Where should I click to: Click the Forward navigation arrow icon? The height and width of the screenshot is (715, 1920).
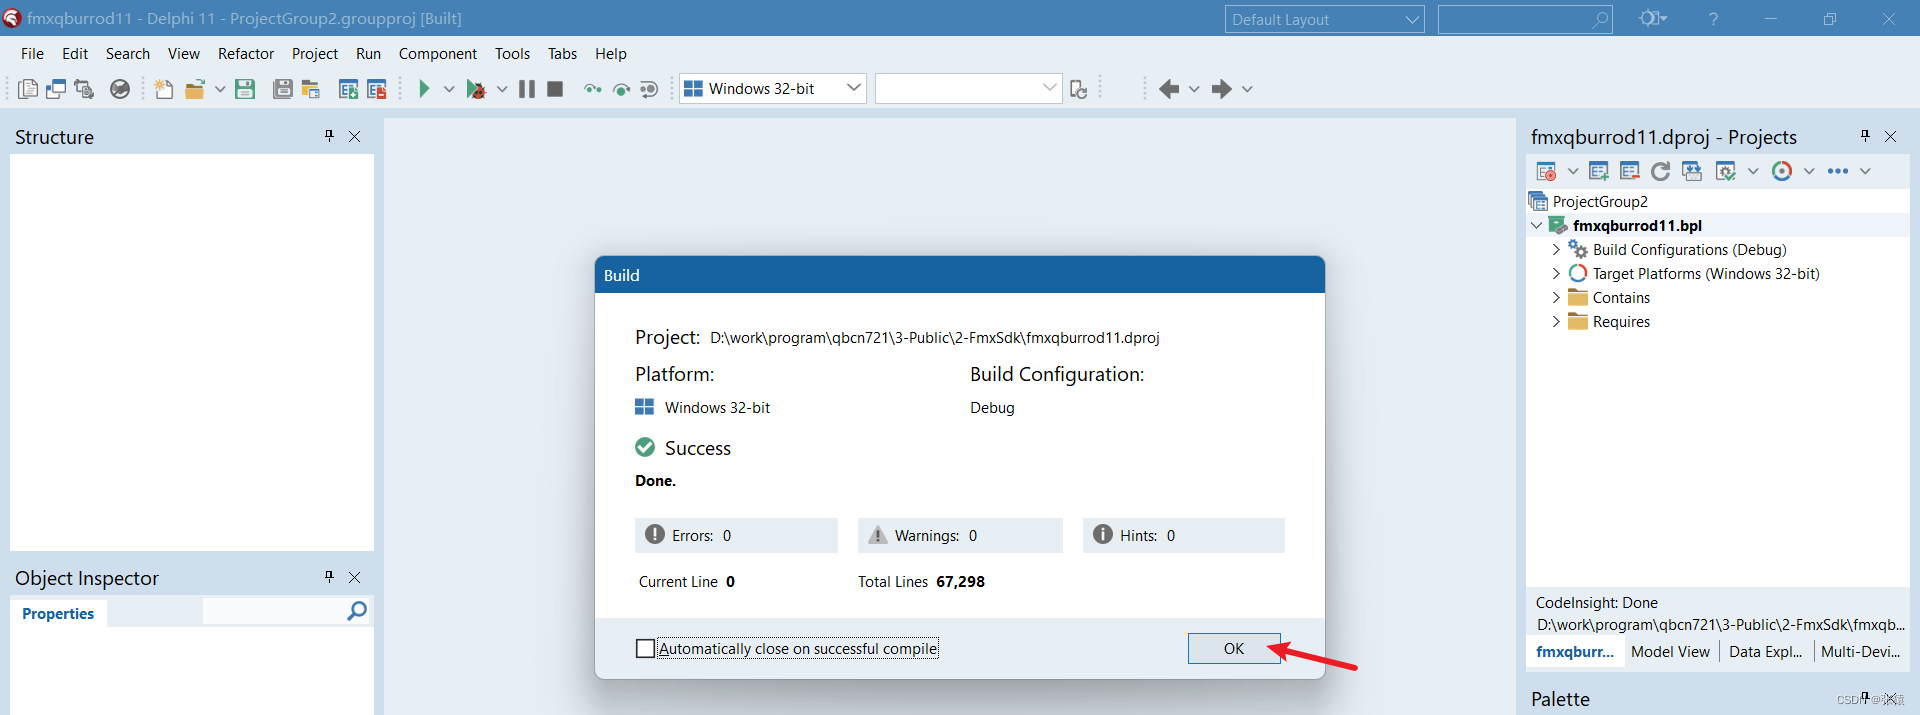[1221, 89]
